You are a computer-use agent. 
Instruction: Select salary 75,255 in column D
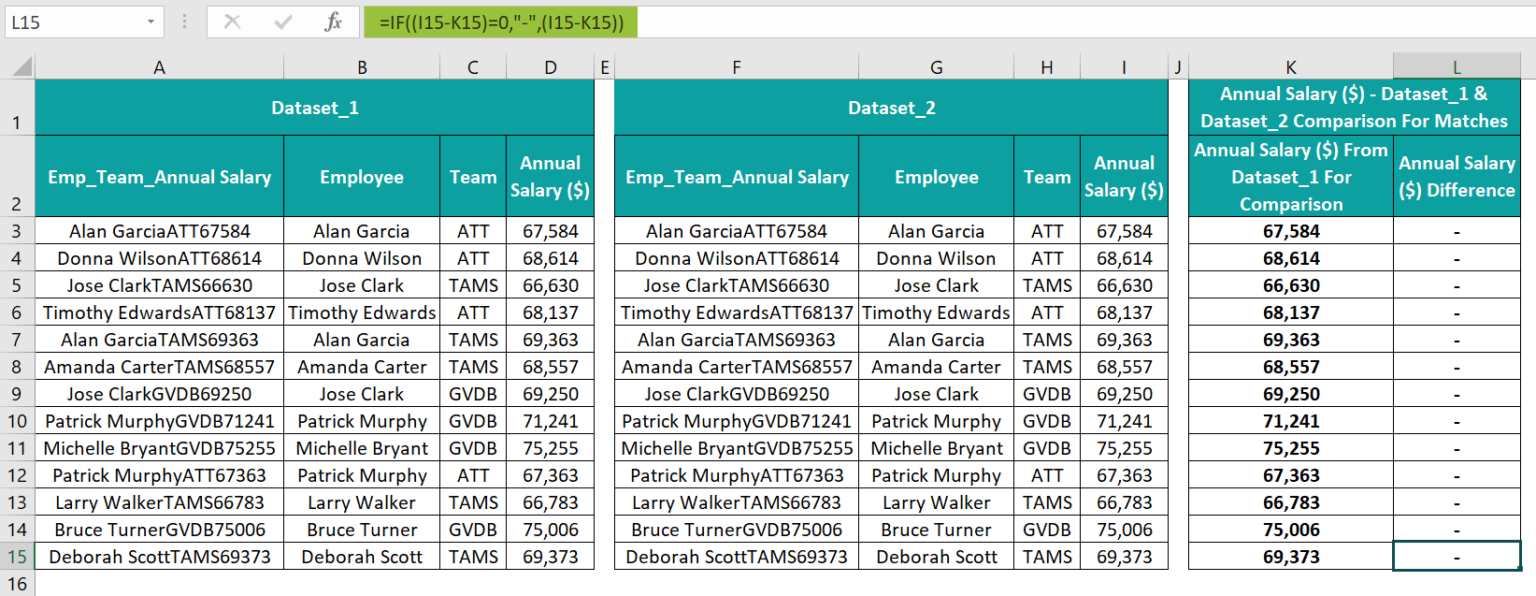[x=550, y=448]
